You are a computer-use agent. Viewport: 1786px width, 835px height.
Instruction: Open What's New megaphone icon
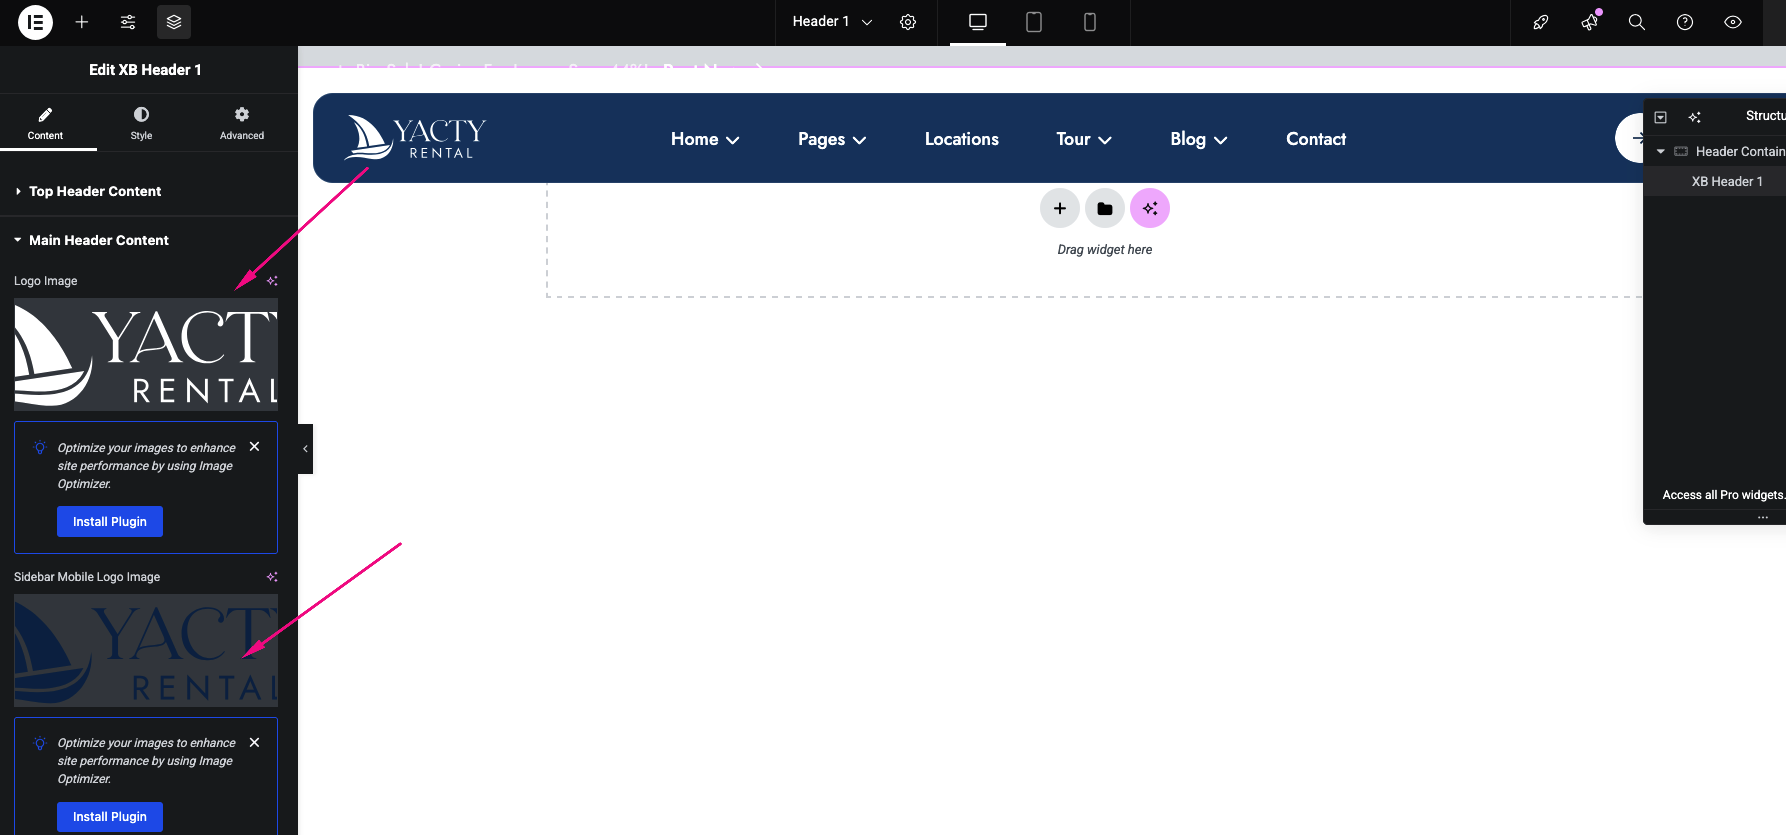(1589, 22)
